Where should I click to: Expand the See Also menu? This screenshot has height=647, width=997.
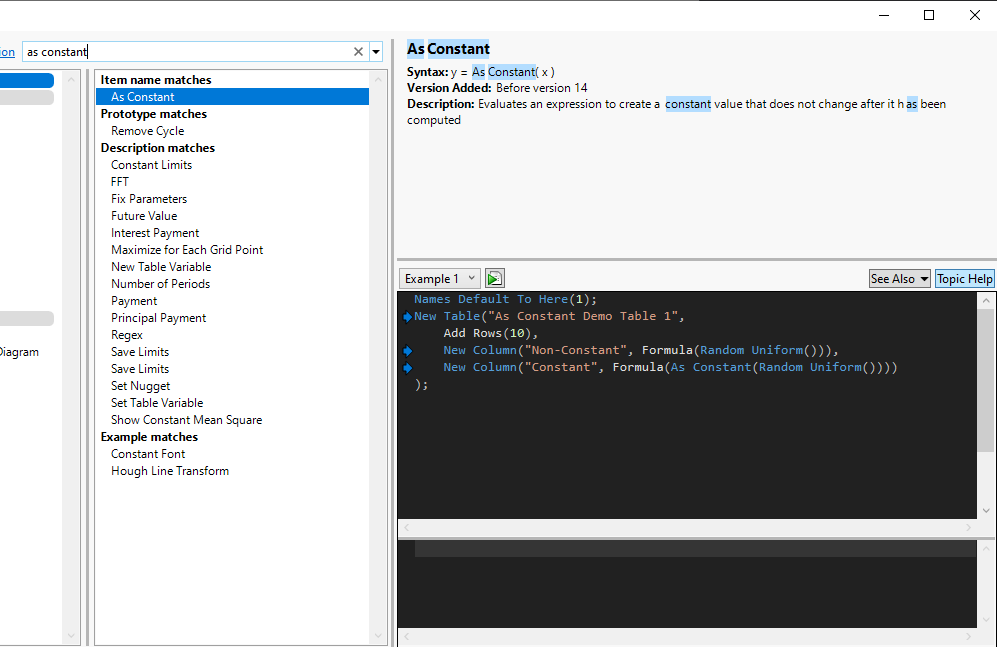click(899, 279)
